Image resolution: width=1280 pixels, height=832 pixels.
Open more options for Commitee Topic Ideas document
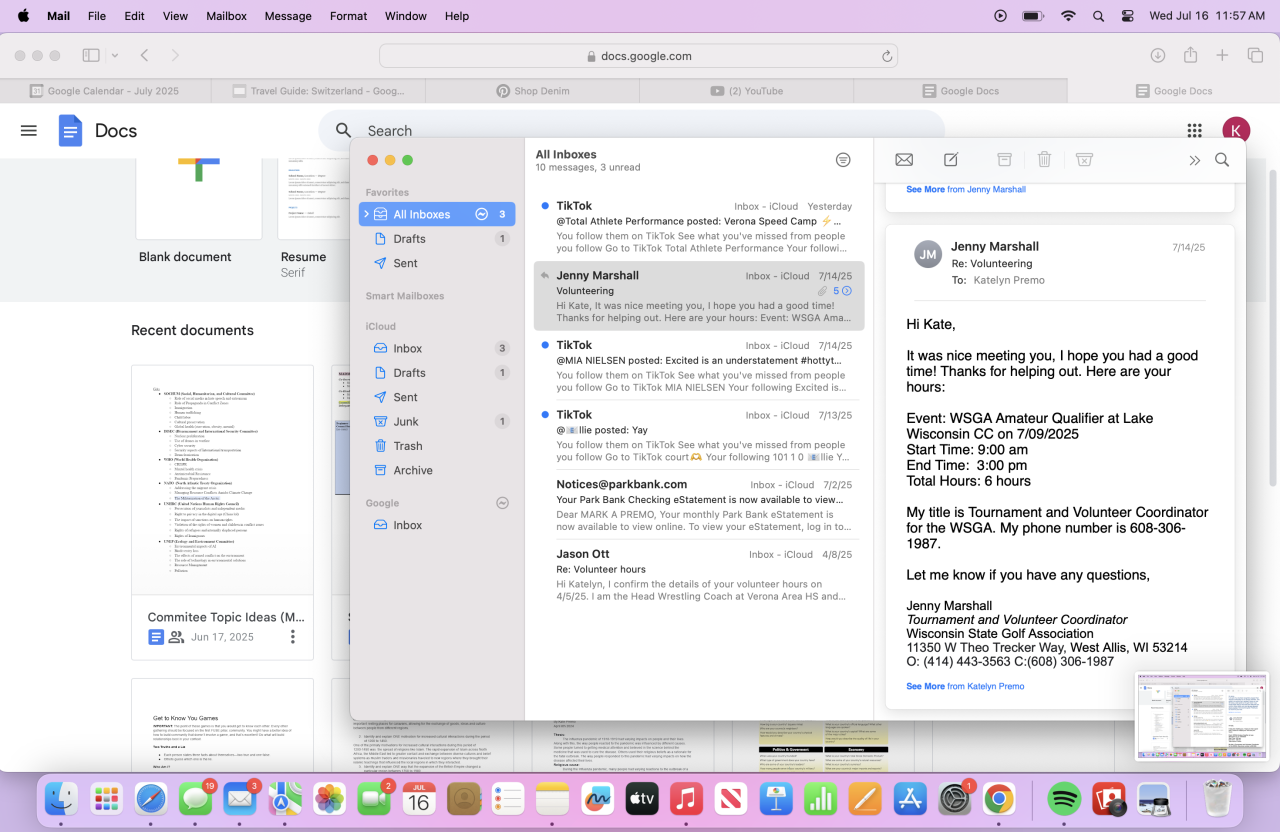(x=293, y=637)
